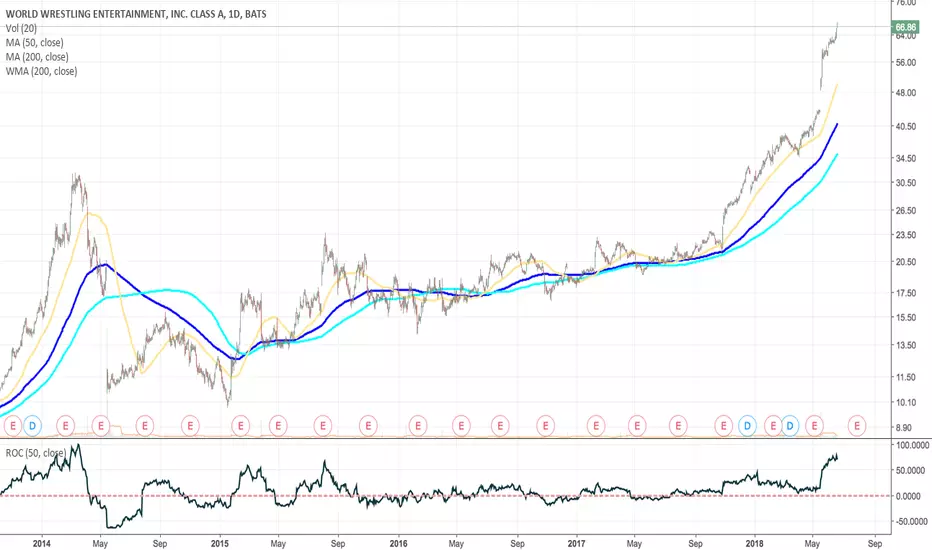Screen dimensions: 932x550
Task: Open the rightmost earnings E marker
Action: point(857,426)
